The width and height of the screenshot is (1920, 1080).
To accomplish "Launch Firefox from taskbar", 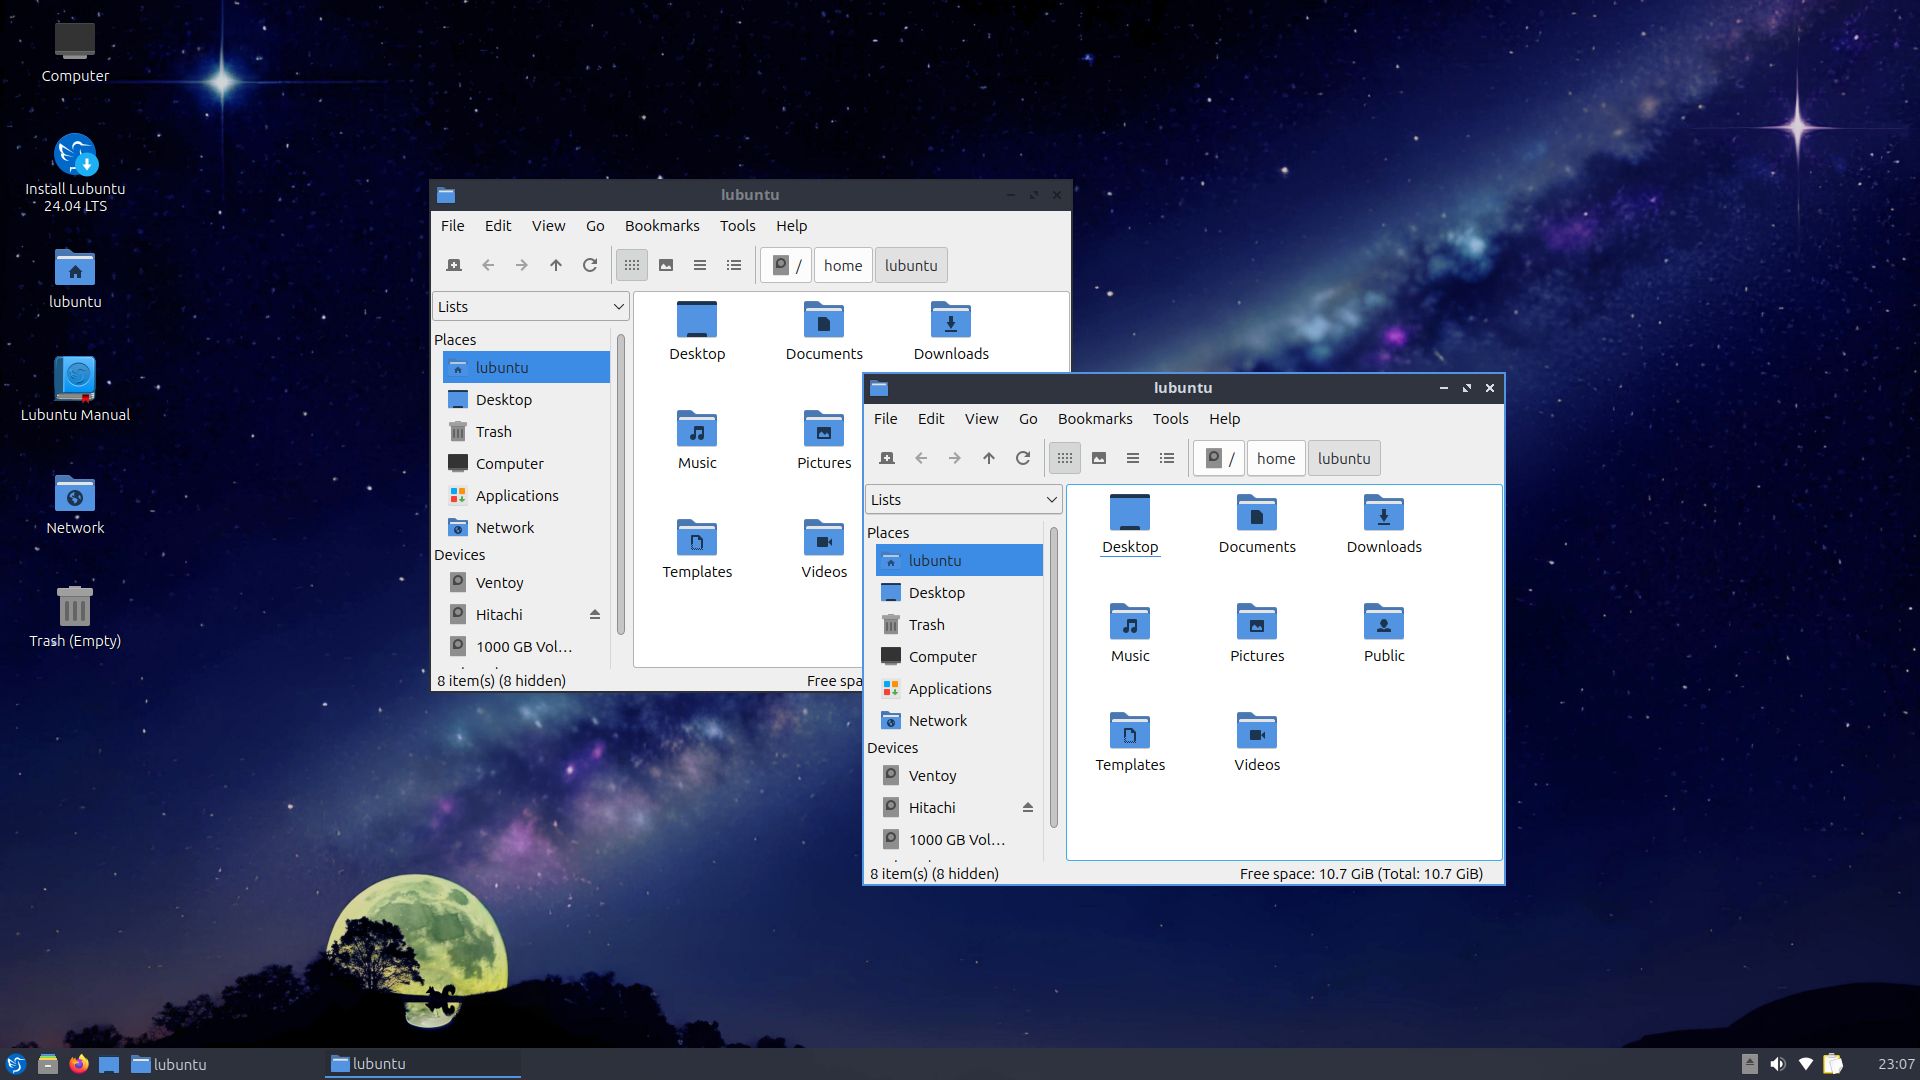I will coord(79,1064).
